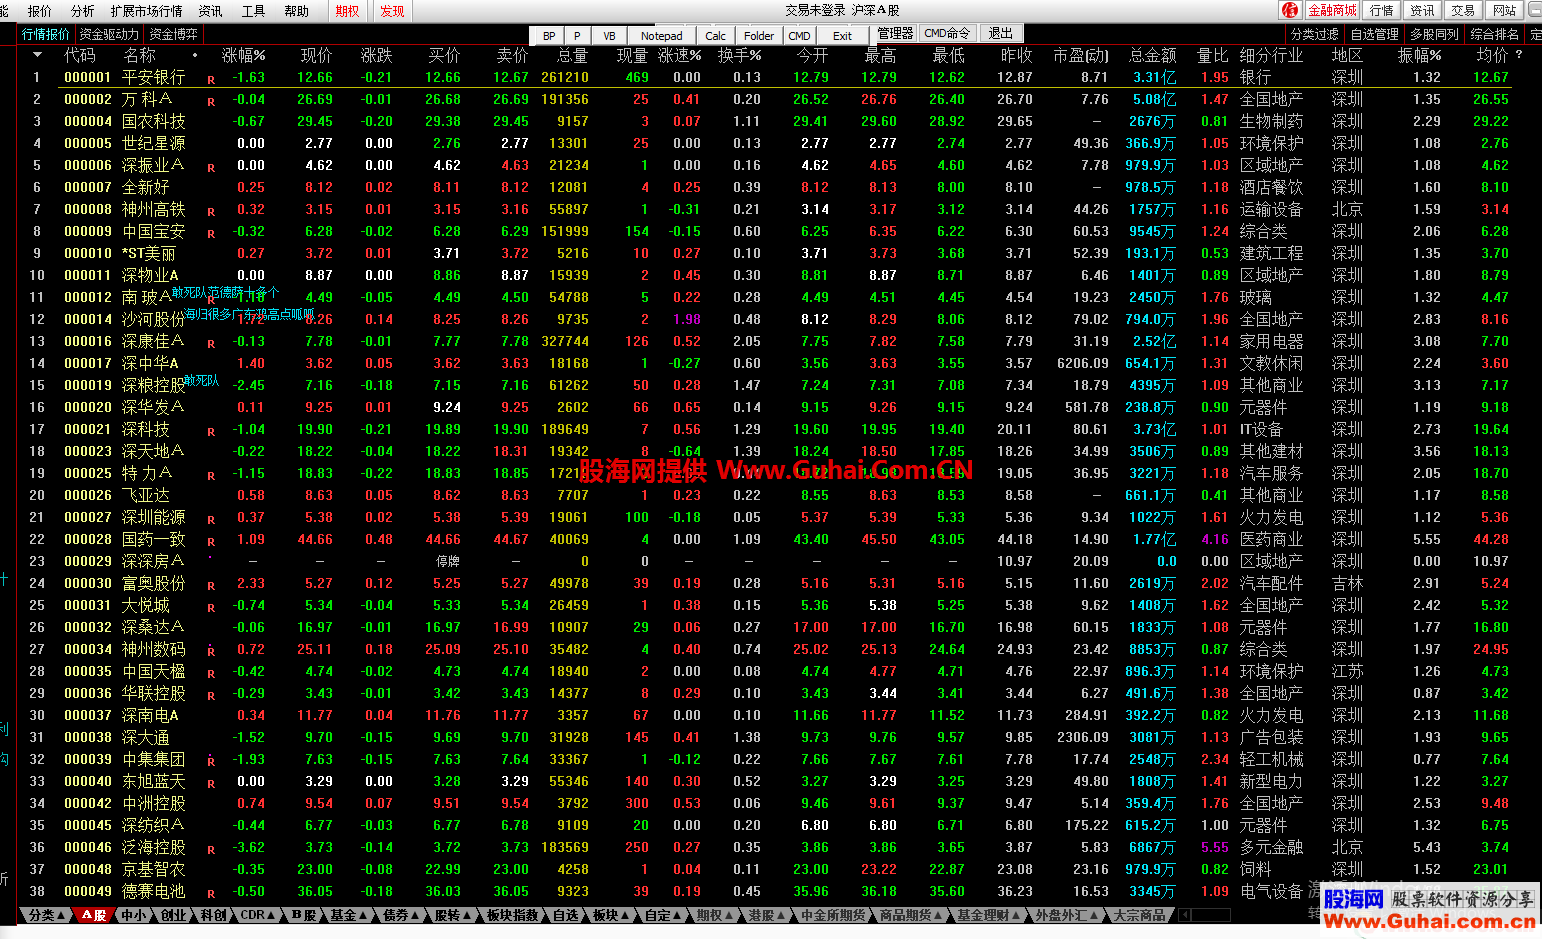Open the 扩展市场行情 menu

[x=147, y=11]
